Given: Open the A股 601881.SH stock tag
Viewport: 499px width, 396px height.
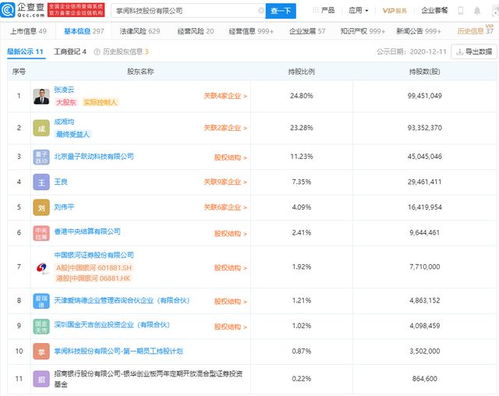Looking at the screenshot, I should (94, 268).
